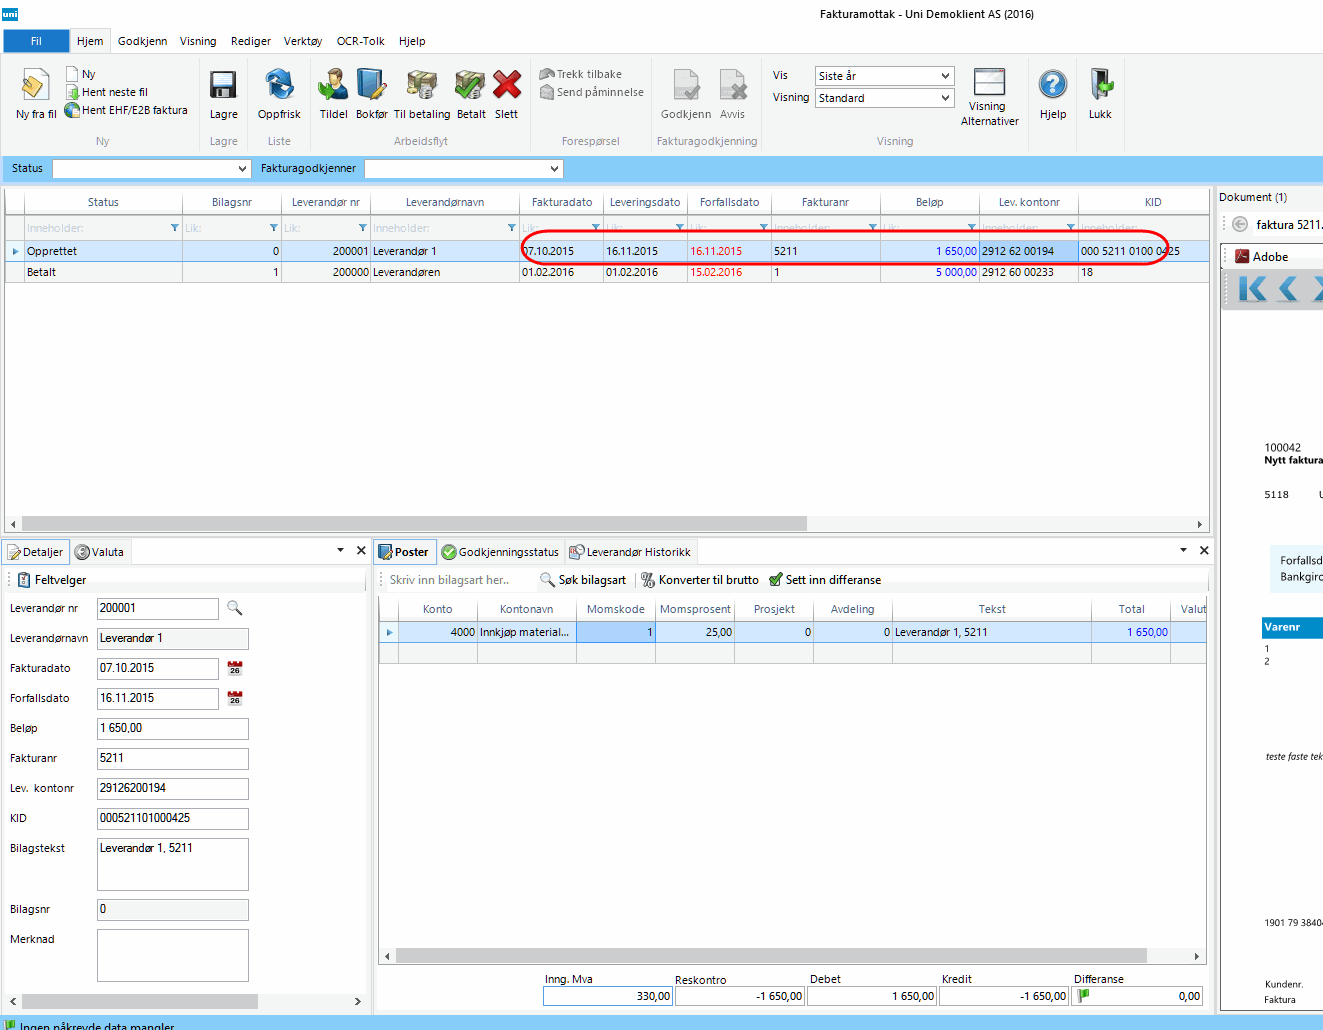Click the invoice list horizontal scrollbar
Image resolution: width=1323 pixels, height=1030 pixels.
[x=414, y=524]
